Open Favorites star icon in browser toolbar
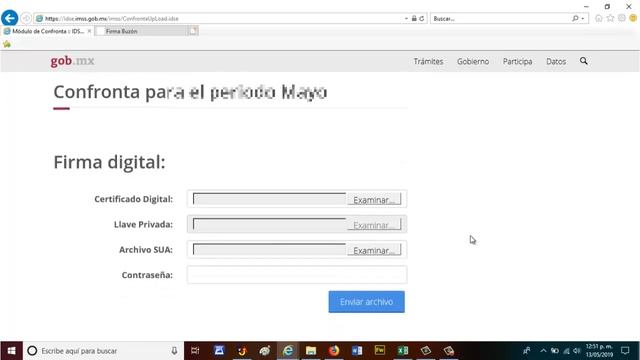This screenshot has height=360, width=640. point(610,18)
